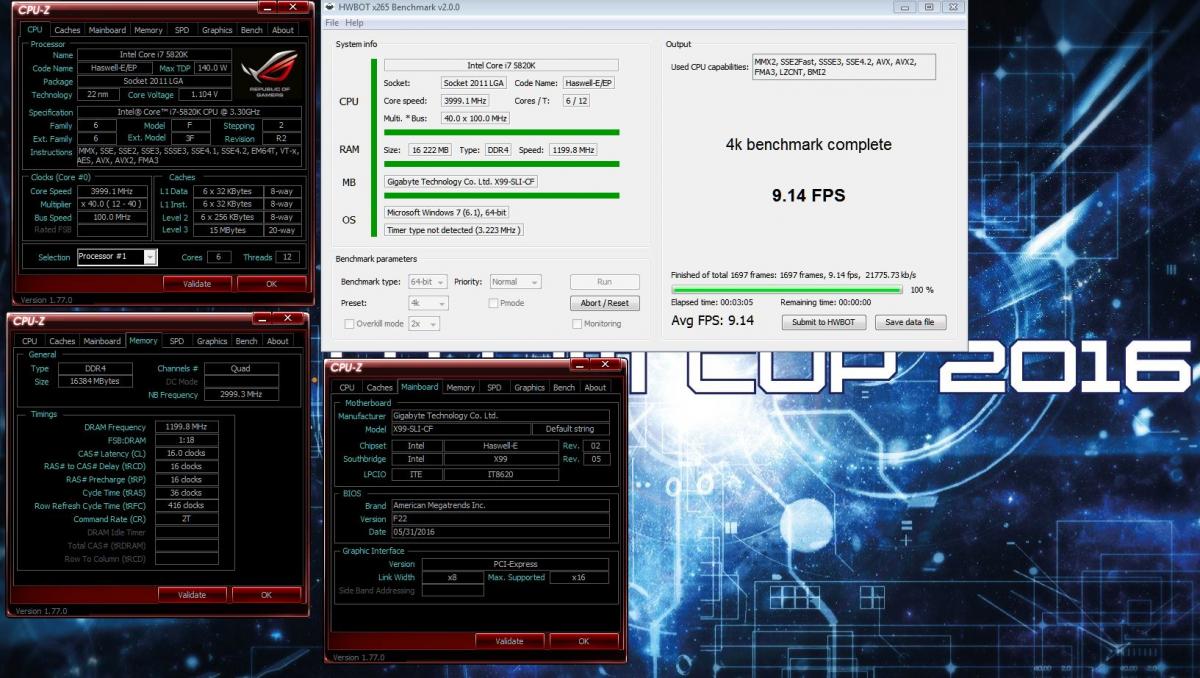Click the Multiplier x 40.0 value in CPU-Z
The height and width of the screenshot is (678, 1200).
pos(114,203)
